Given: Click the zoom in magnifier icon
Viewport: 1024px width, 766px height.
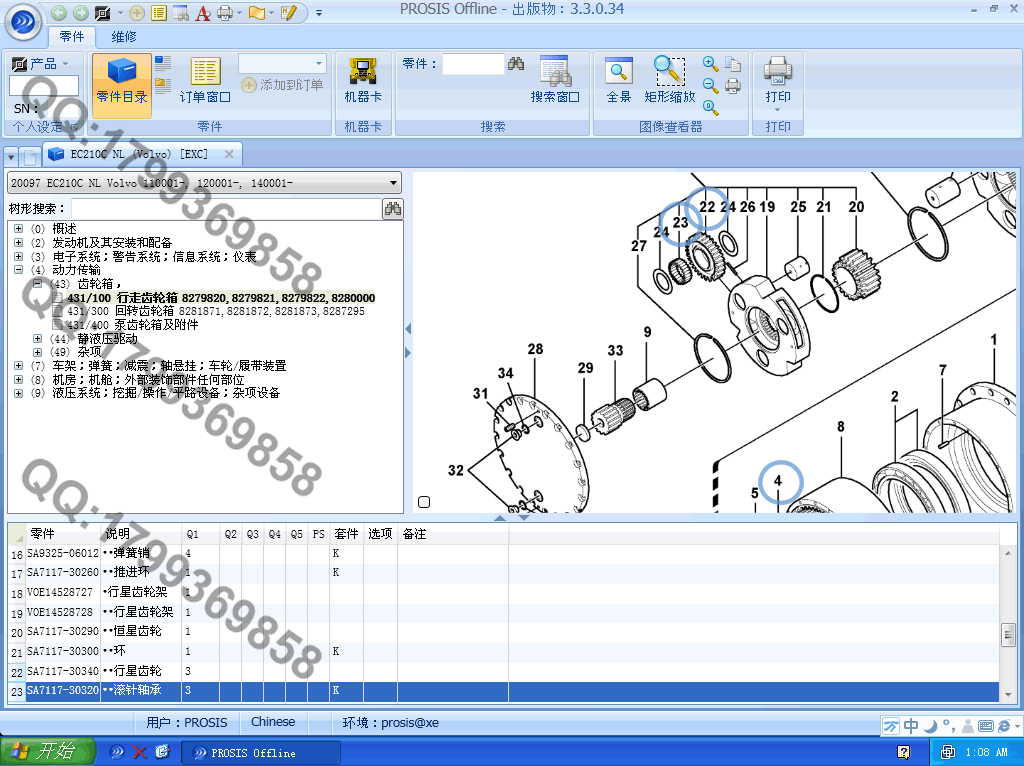Looking at the screenshot, I should point(711,63).
